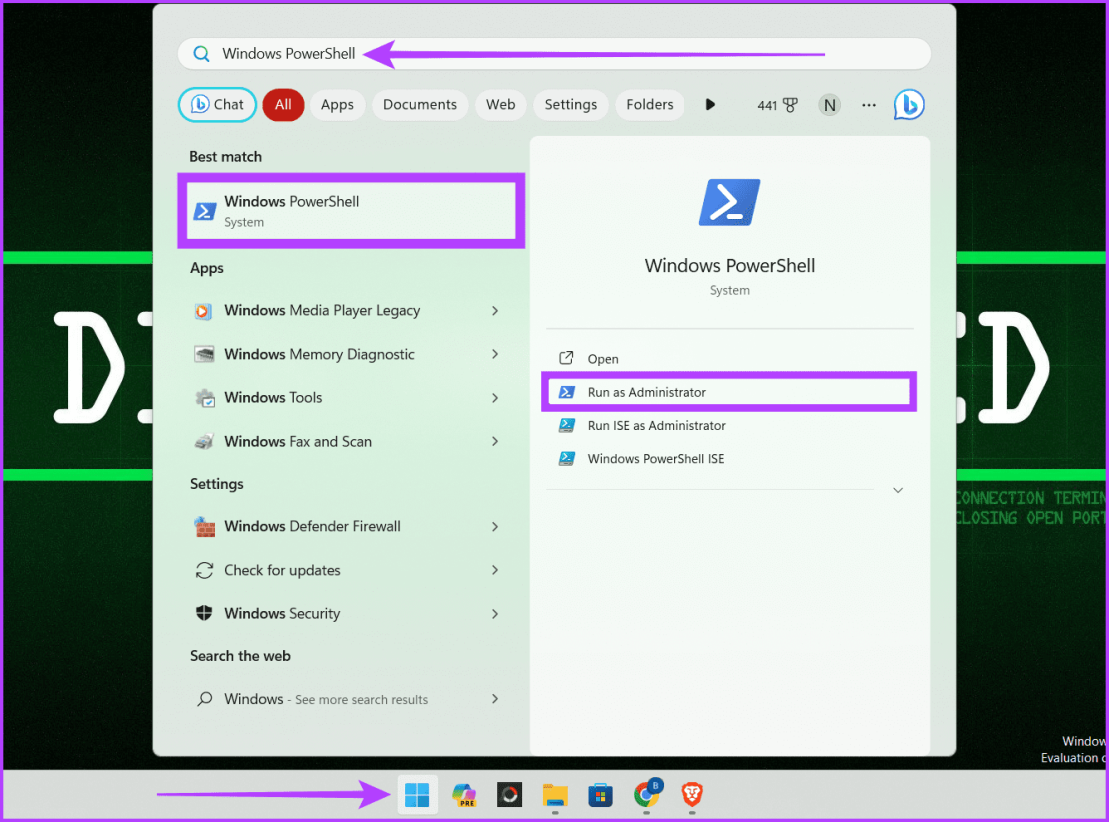Switch to the Apps filter
This screenshot has width=1109, height=822.
point(337,104)
